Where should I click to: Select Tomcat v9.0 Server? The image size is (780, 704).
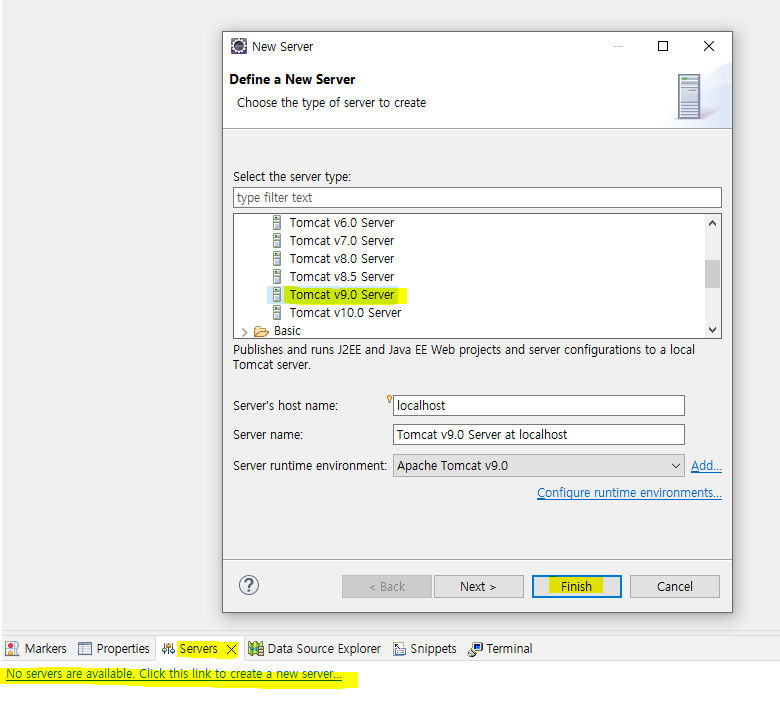(x=342, y=295)
